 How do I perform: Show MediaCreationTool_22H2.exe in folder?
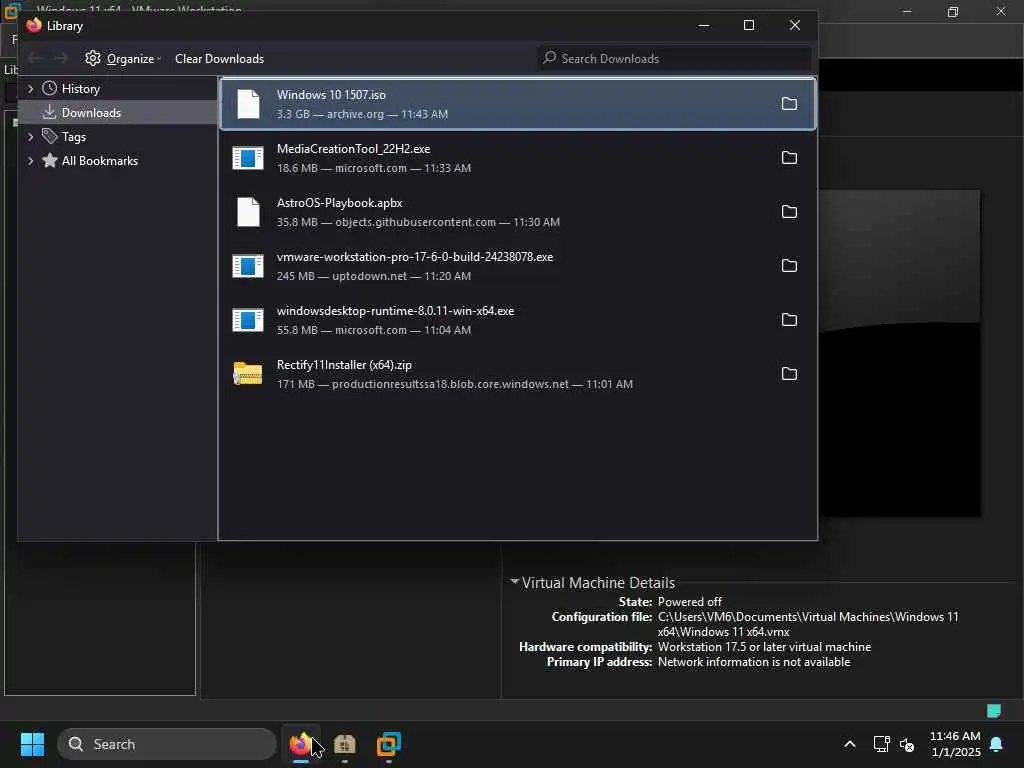[789, 158]
